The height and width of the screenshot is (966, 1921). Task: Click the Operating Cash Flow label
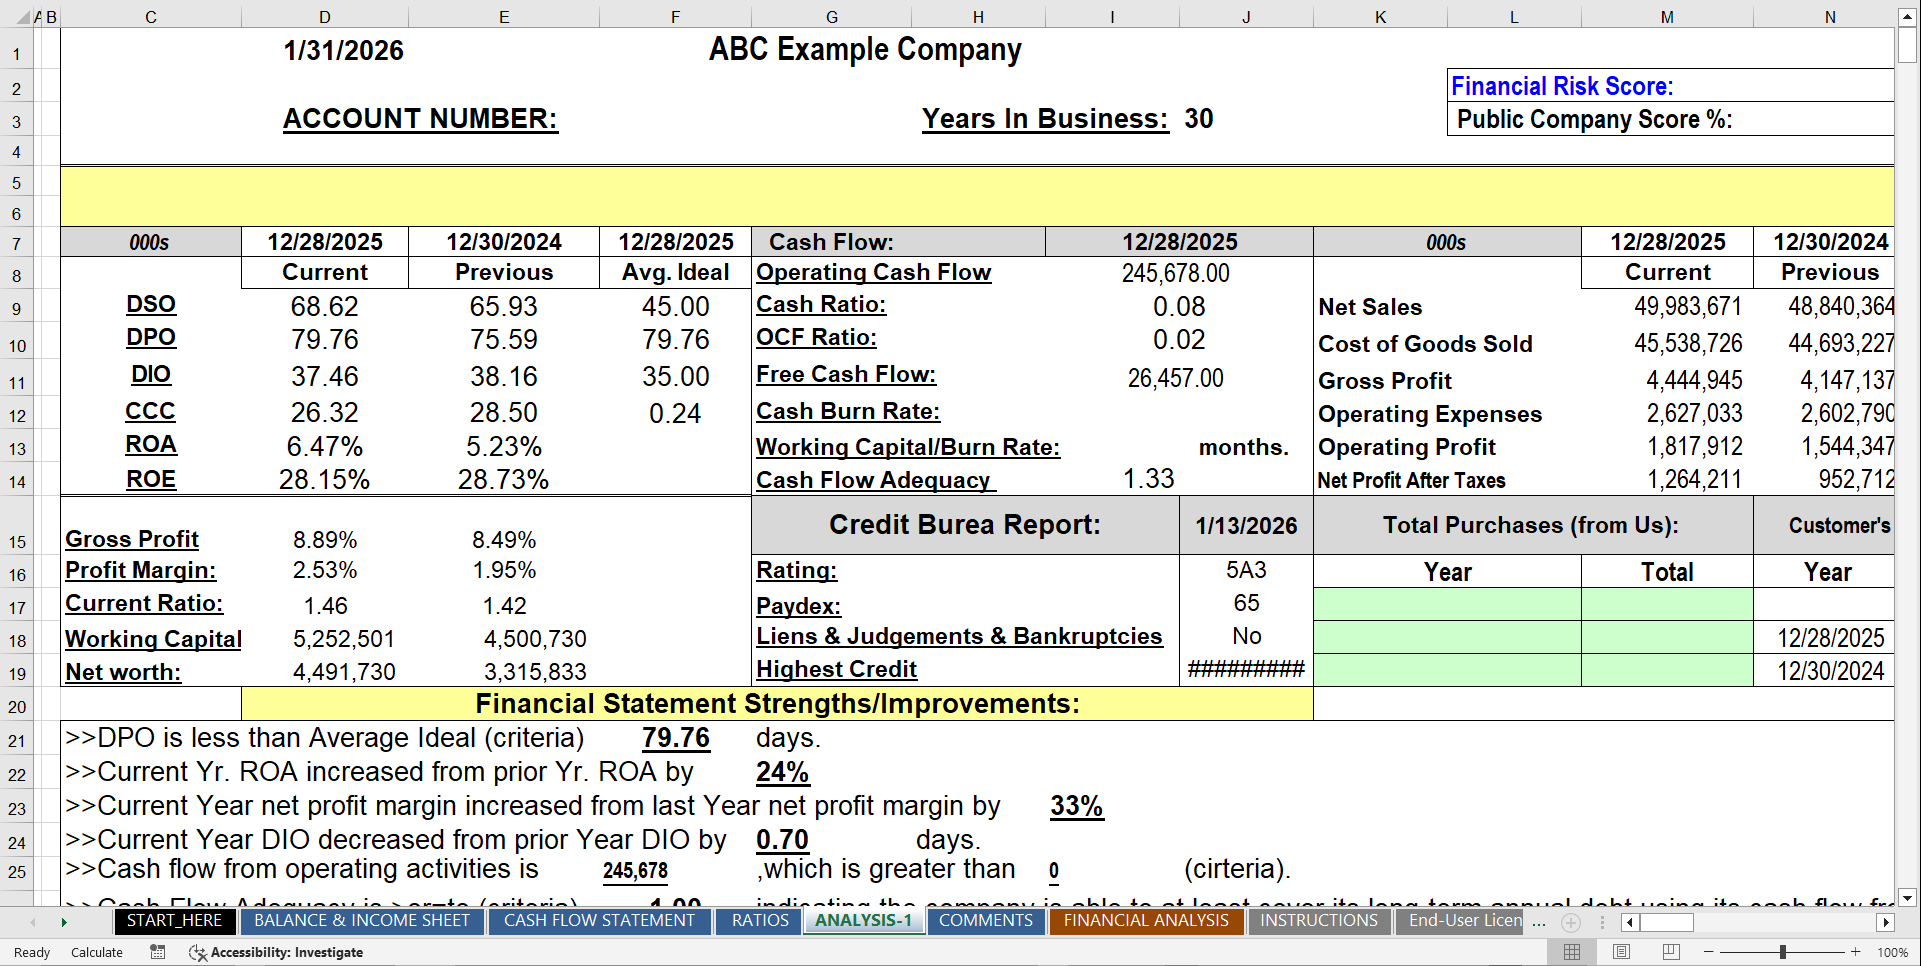pos(873,272)
